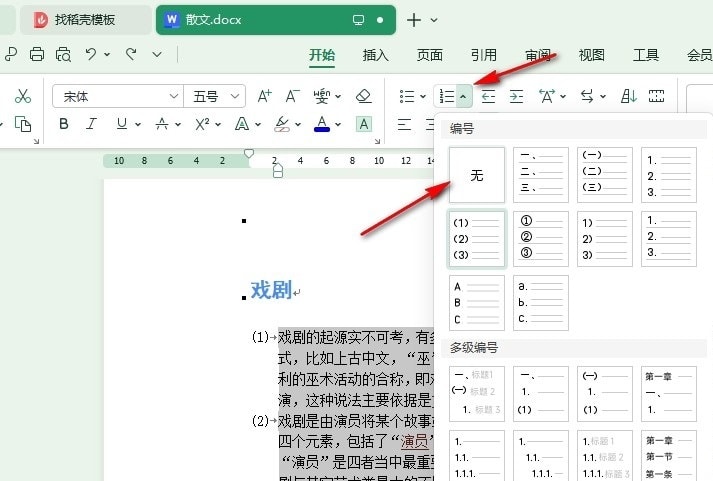Apply the text highlight color

click(x=282, y=124)
